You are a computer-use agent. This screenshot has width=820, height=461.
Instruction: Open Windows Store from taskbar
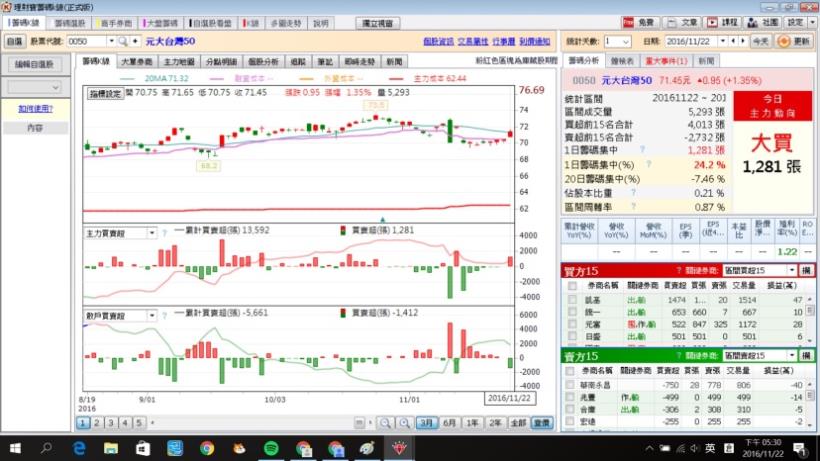143,448
